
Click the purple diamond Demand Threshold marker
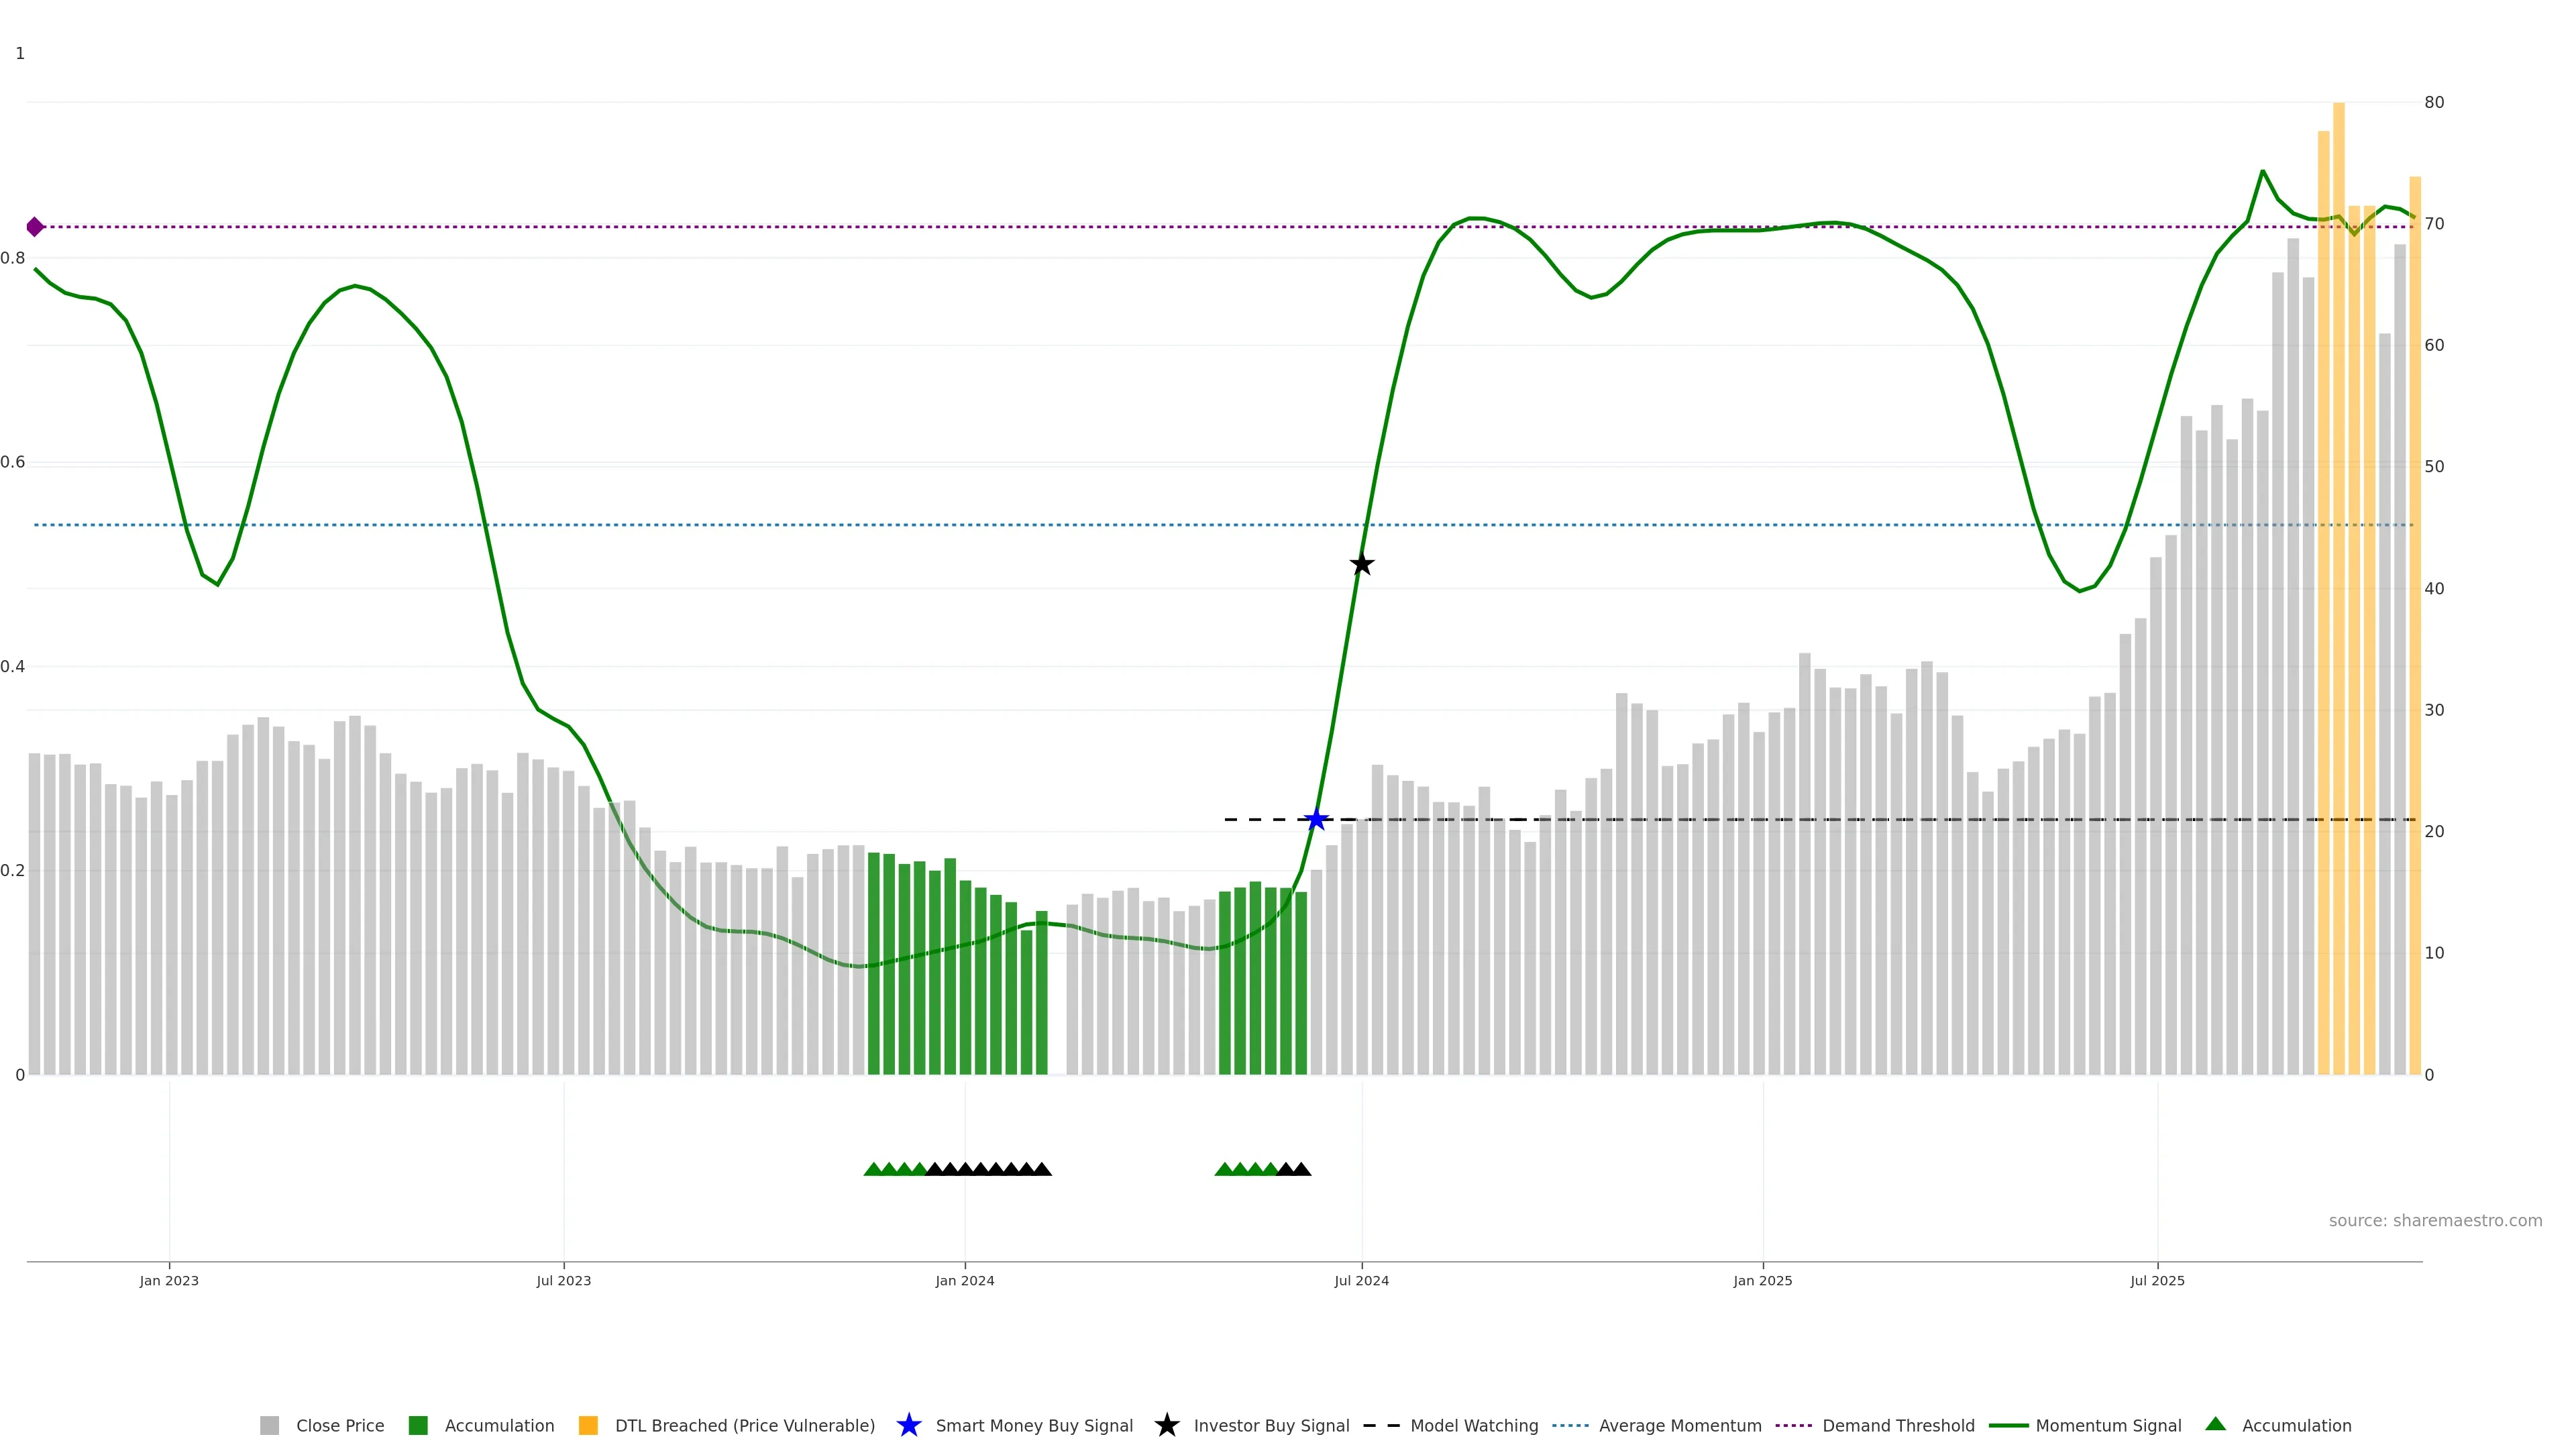point(35,227)
